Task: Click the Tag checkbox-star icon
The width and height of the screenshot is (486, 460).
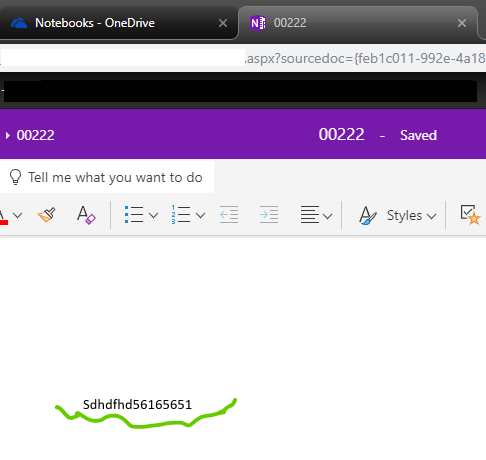Action: 470,215
